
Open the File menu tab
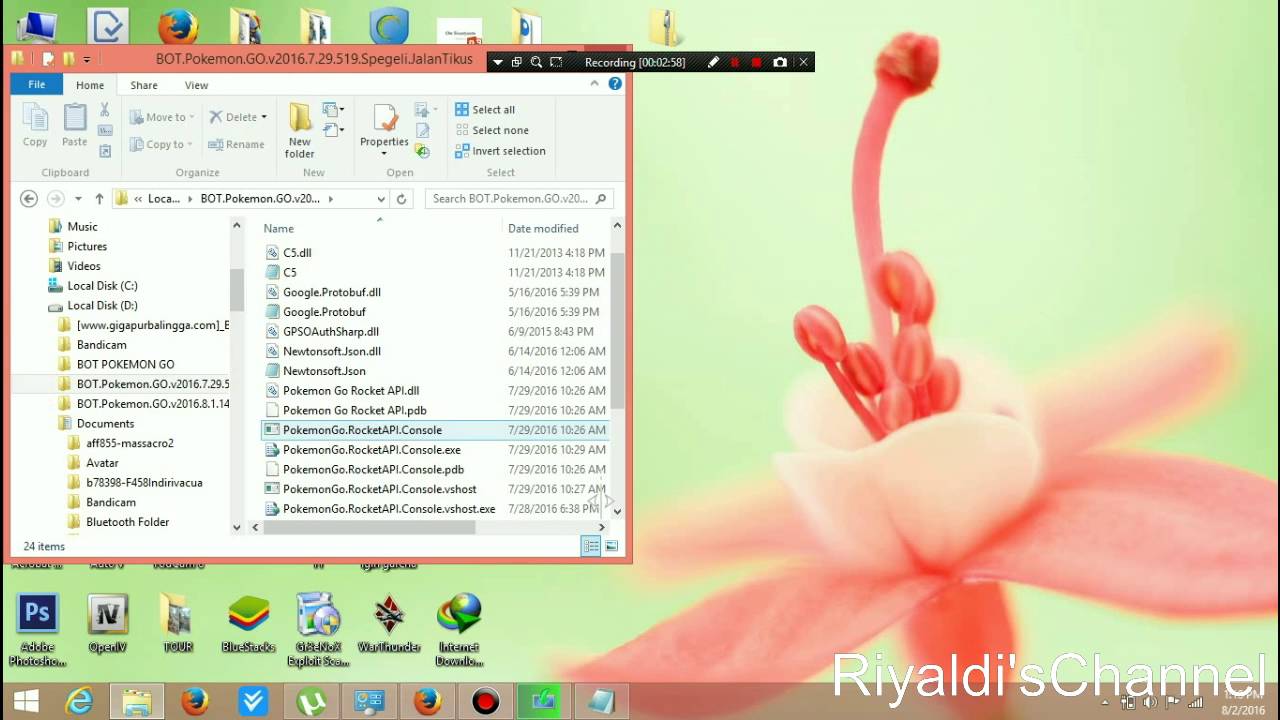click(37, 85)
